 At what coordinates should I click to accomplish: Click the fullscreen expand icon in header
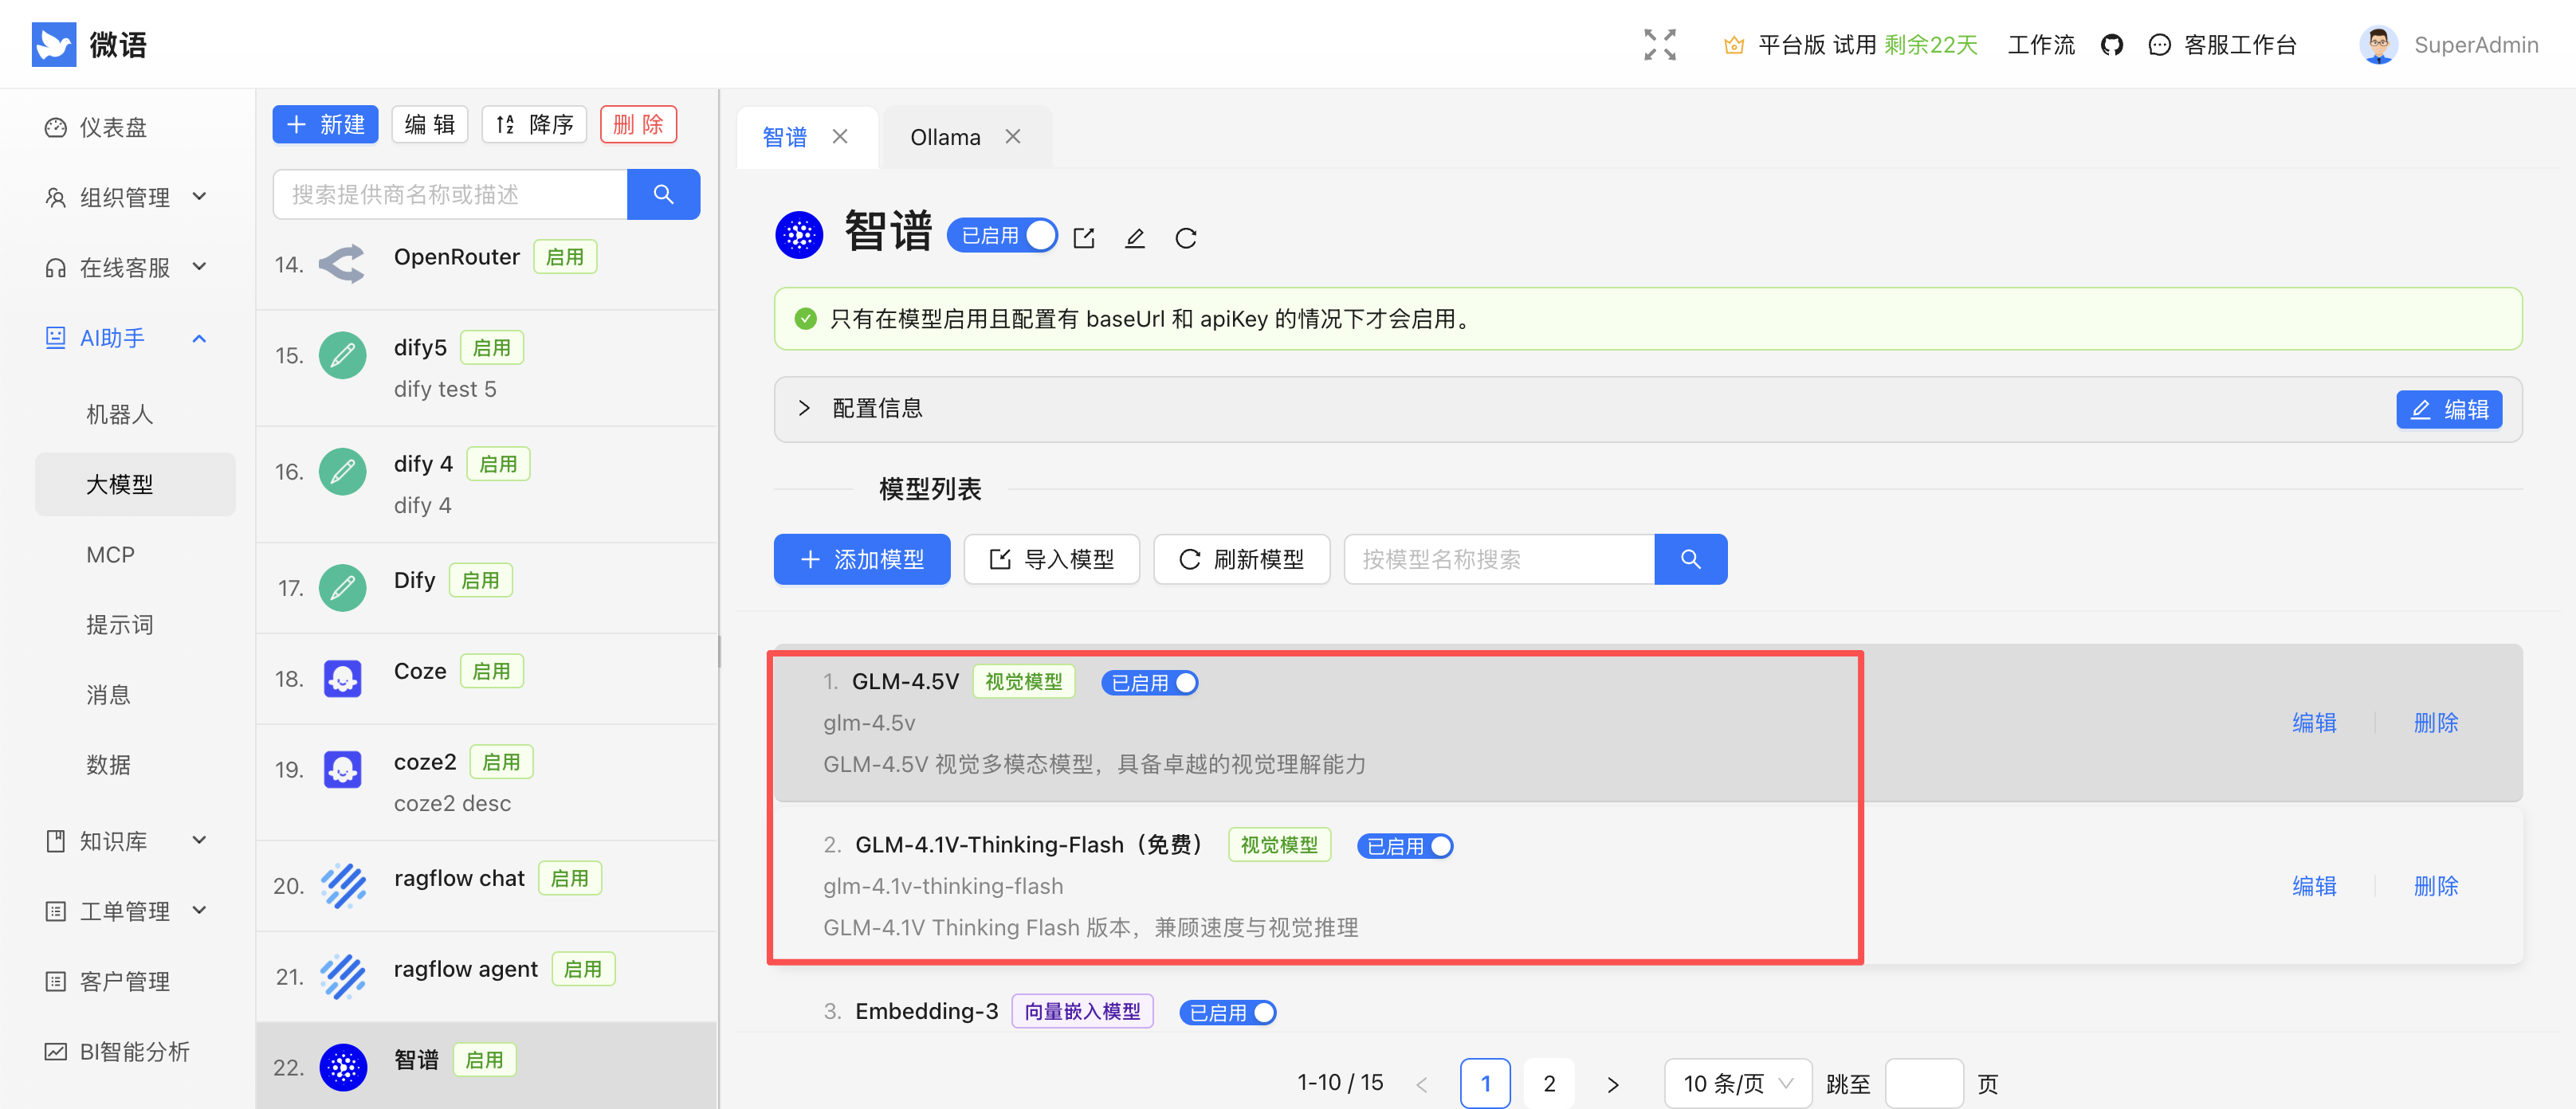(1659, 45)
